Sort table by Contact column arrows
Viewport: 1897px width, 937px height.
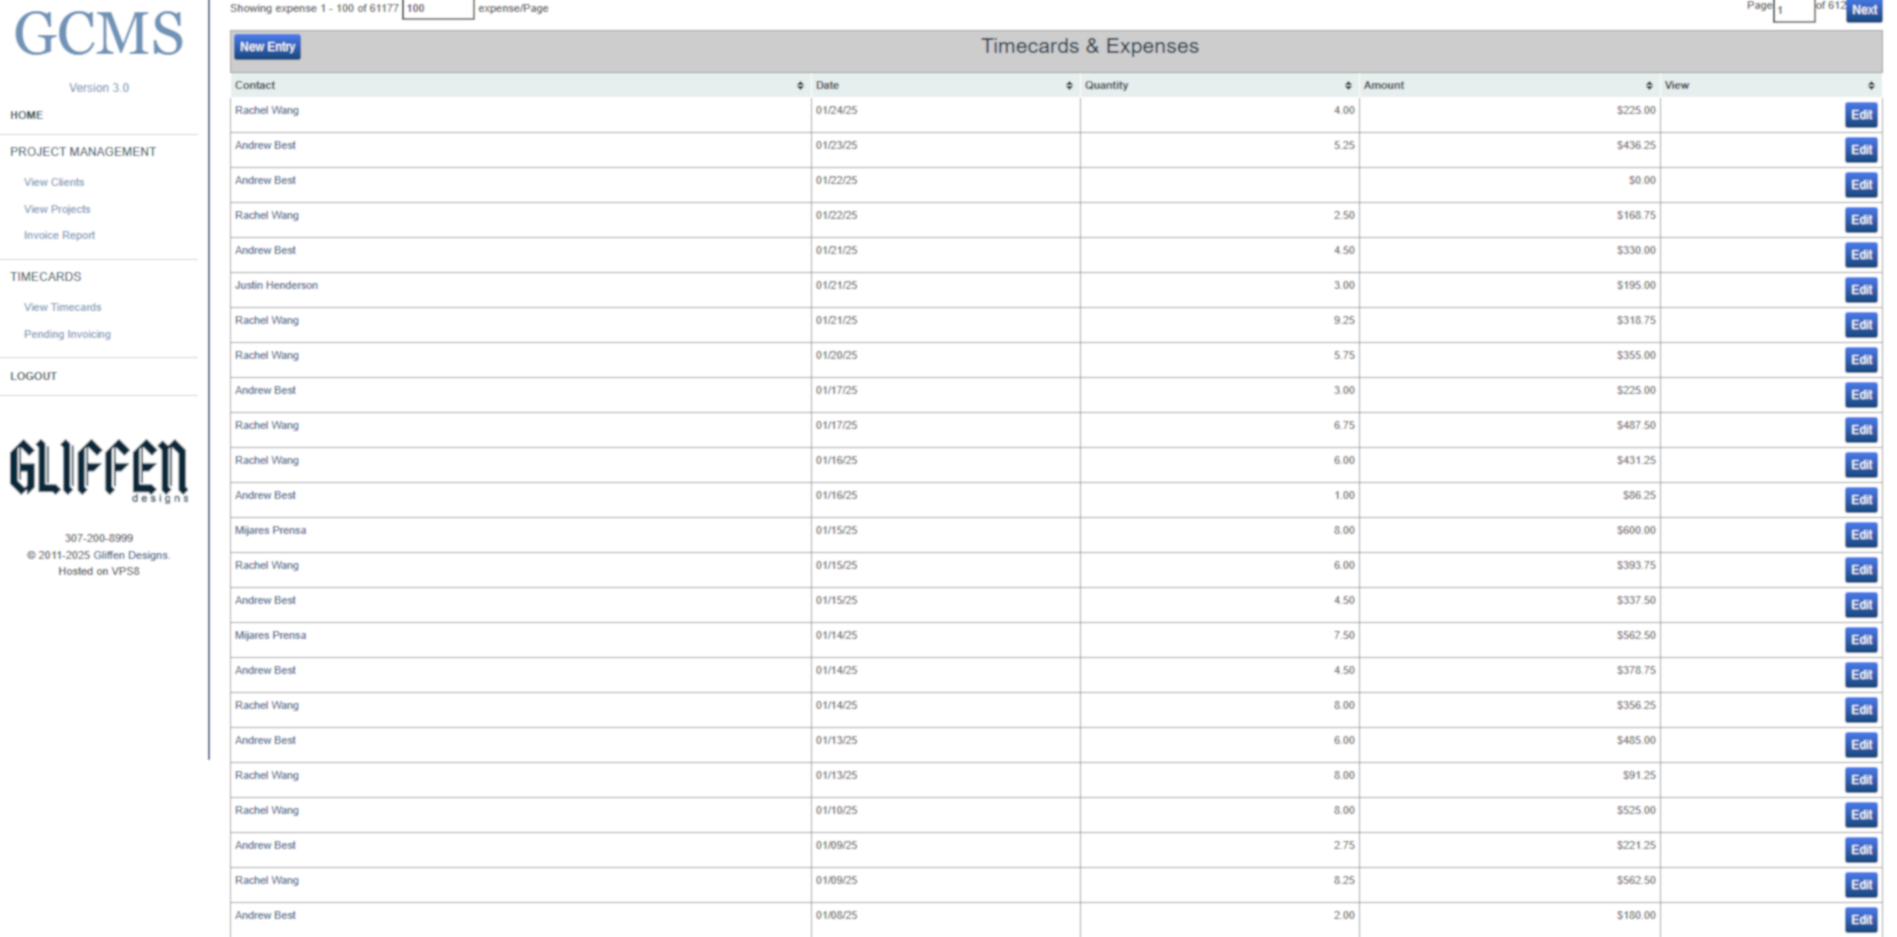[x=800, y=86]
